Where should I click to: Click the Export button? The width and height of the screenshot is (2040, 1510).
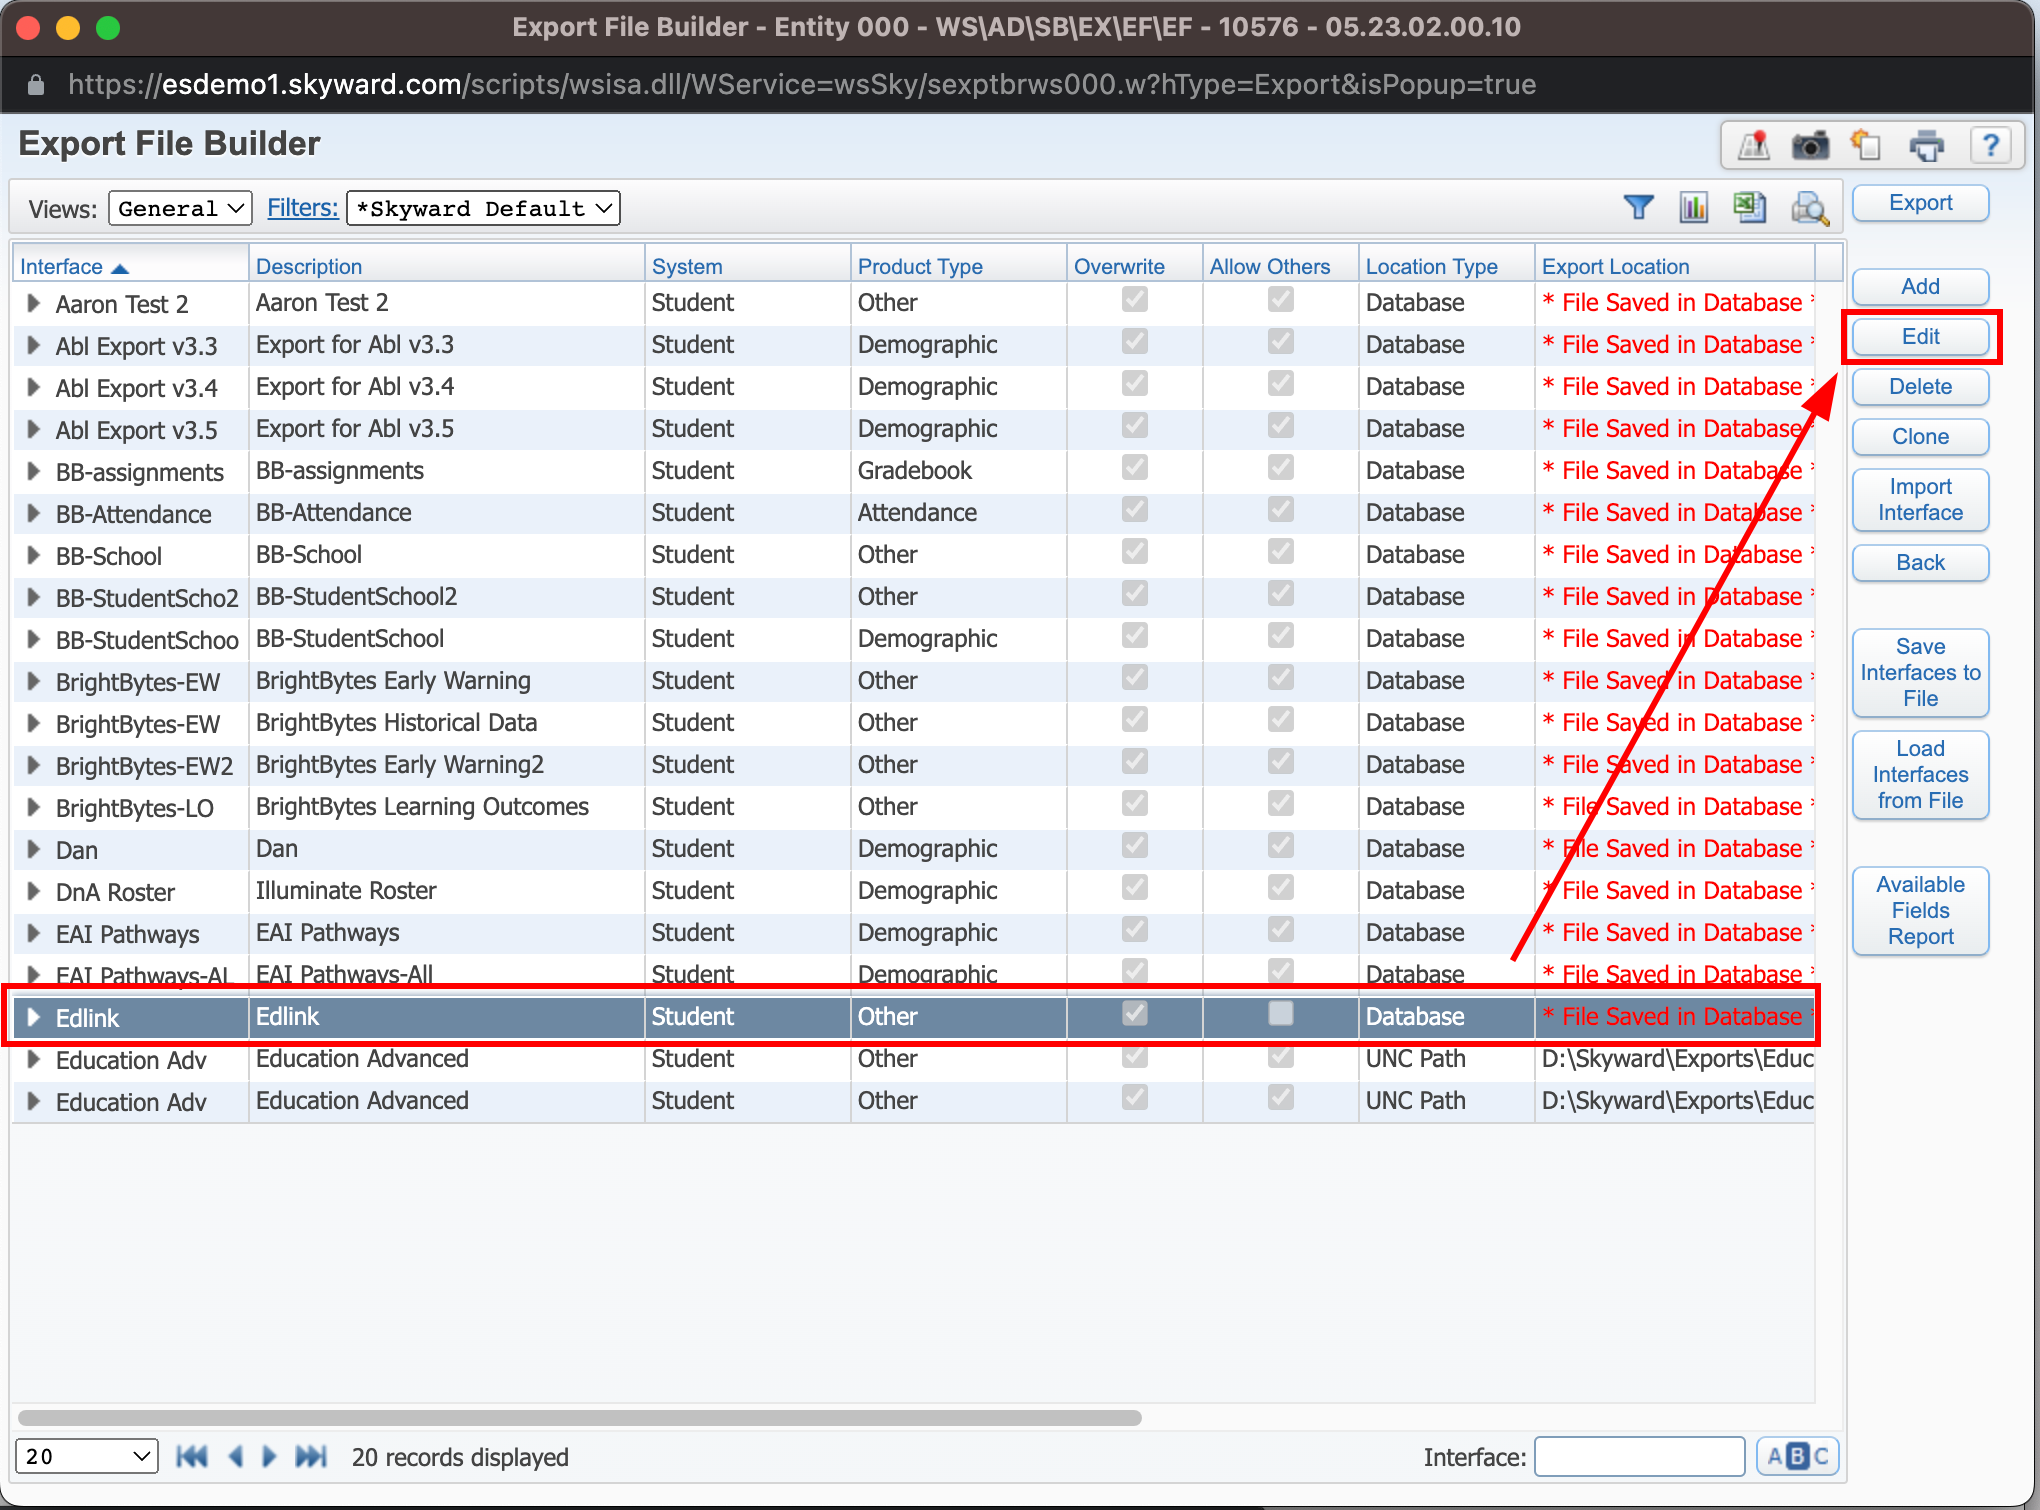(x=1920, y=203)
